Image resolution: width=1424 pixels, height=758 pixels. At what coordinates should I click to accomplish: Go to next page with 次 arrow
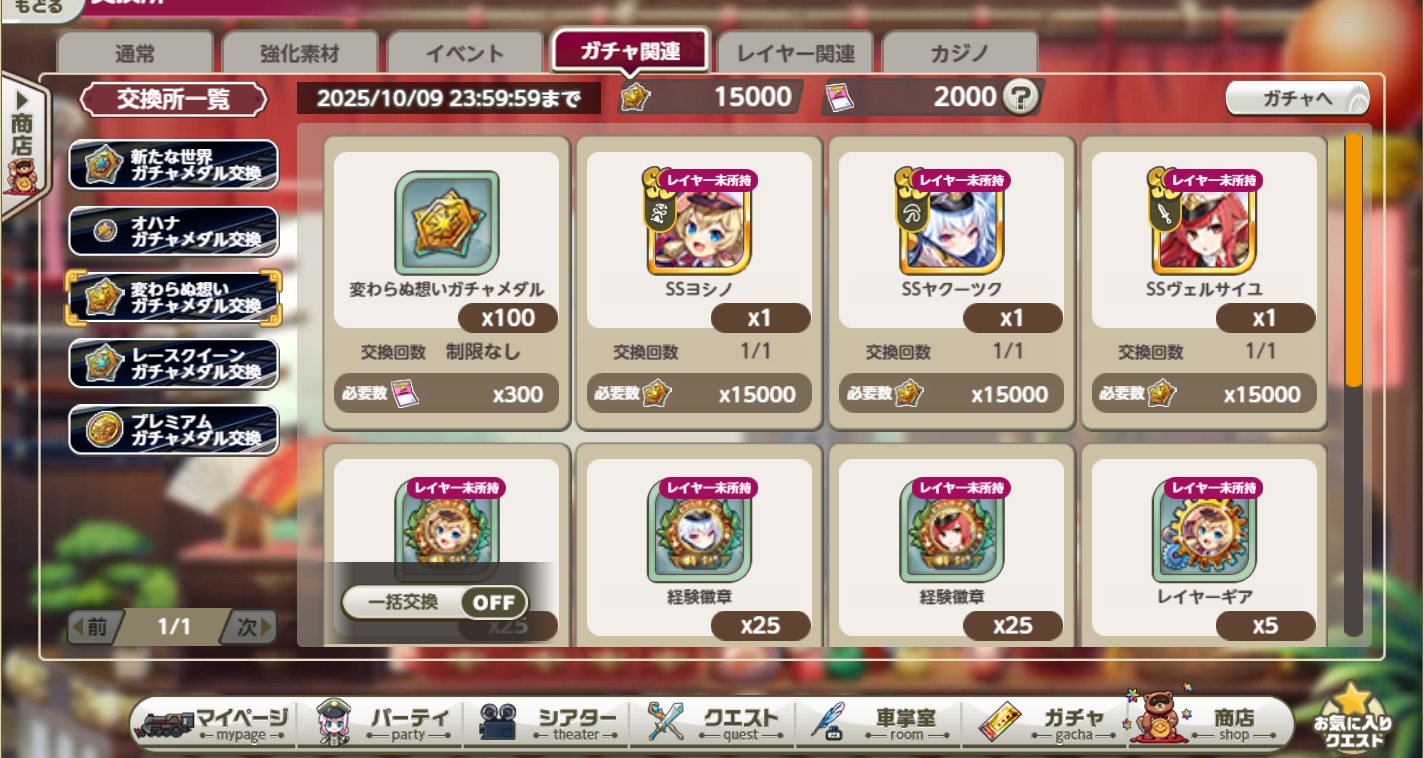tap(247, 627)
